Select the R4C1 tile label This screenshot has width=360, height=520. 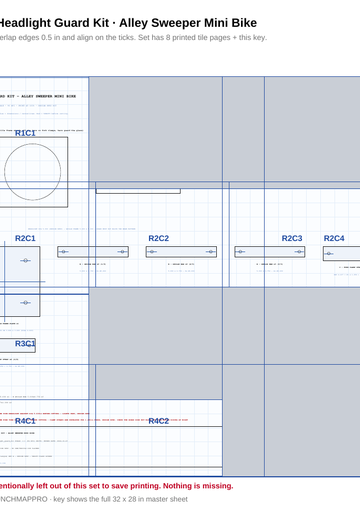click(25, 421)
